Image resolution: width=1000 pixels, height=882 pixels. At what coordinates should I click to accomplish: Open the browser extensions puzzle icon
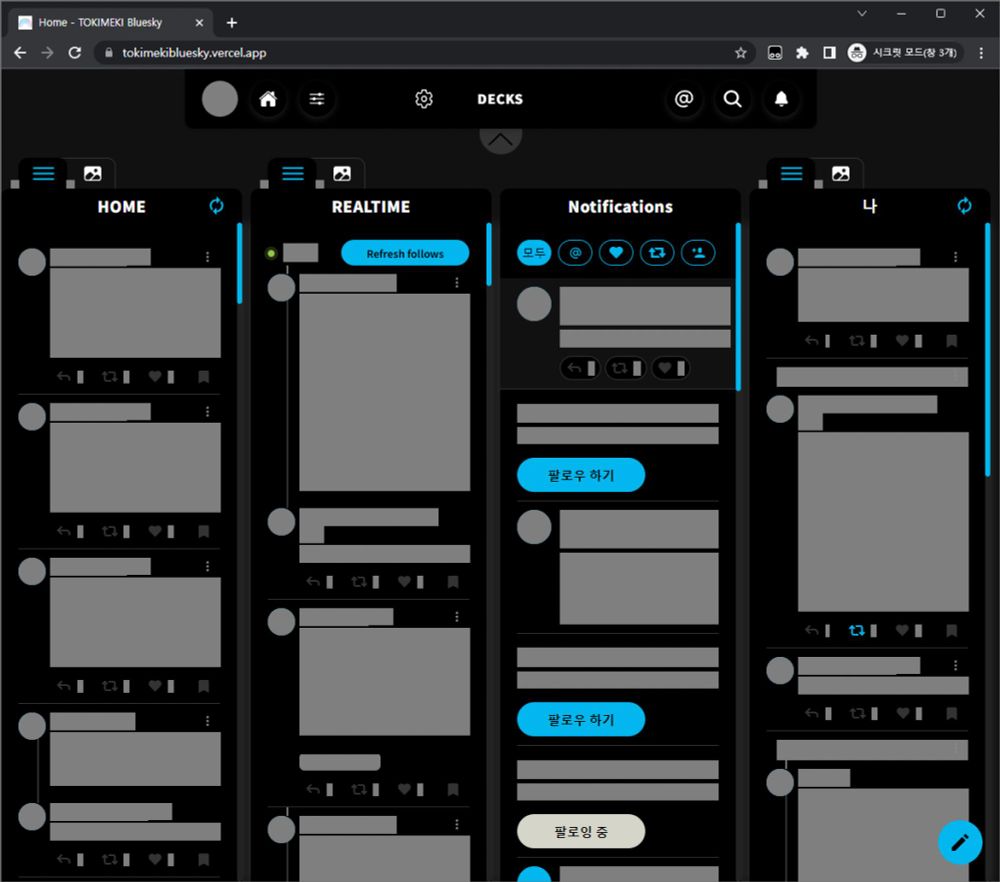(802, 53)
